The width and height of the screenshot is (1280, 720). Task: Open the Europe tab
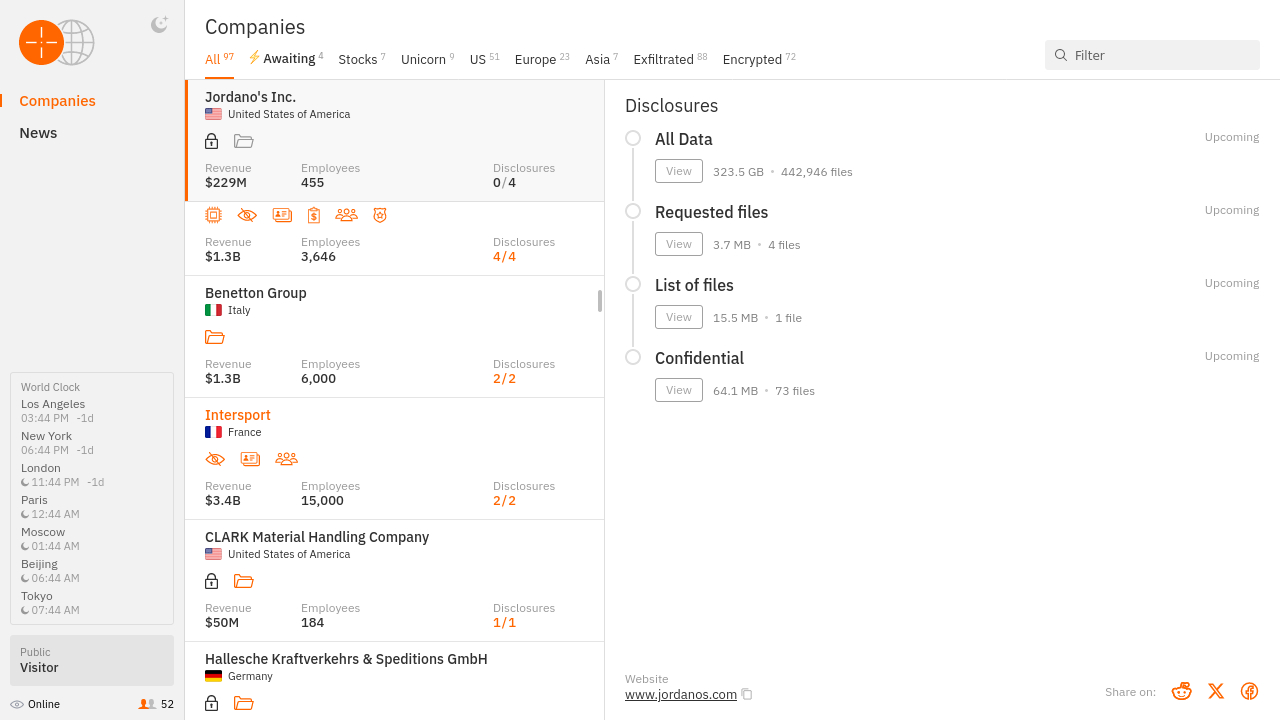tap(535, 60)
